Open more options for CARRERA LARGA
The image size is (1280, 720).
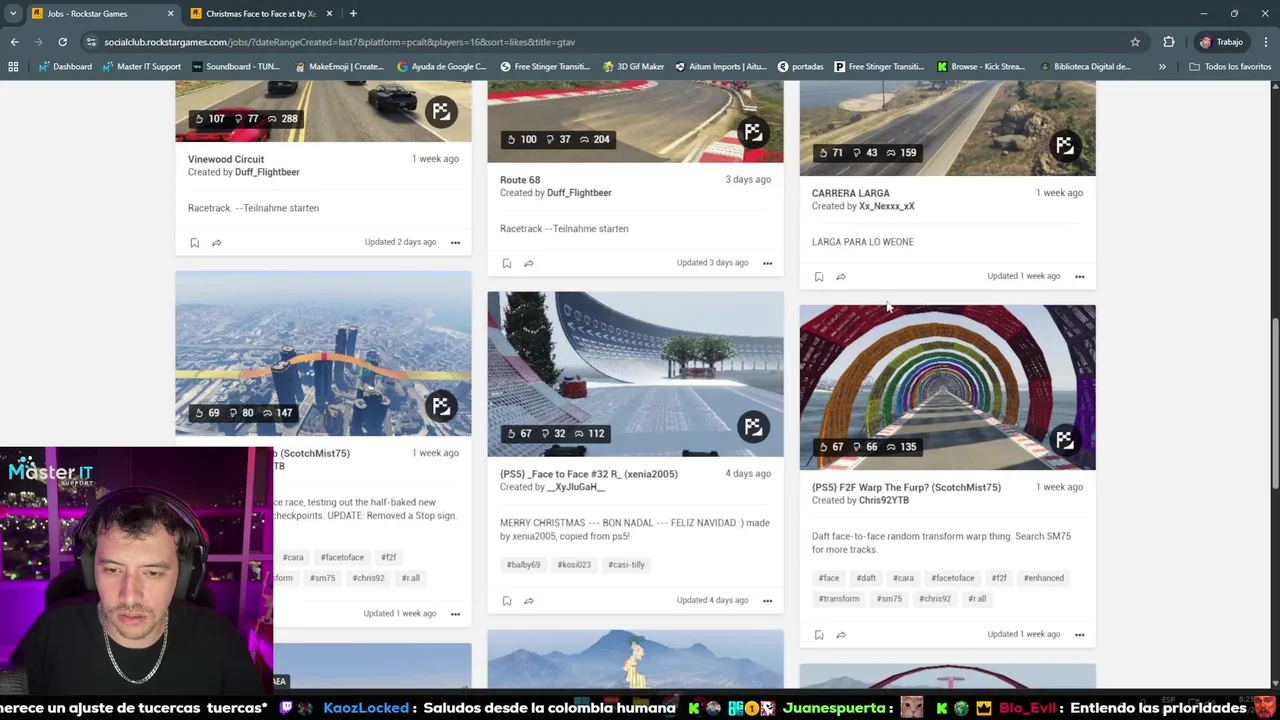pos(1079,277)
